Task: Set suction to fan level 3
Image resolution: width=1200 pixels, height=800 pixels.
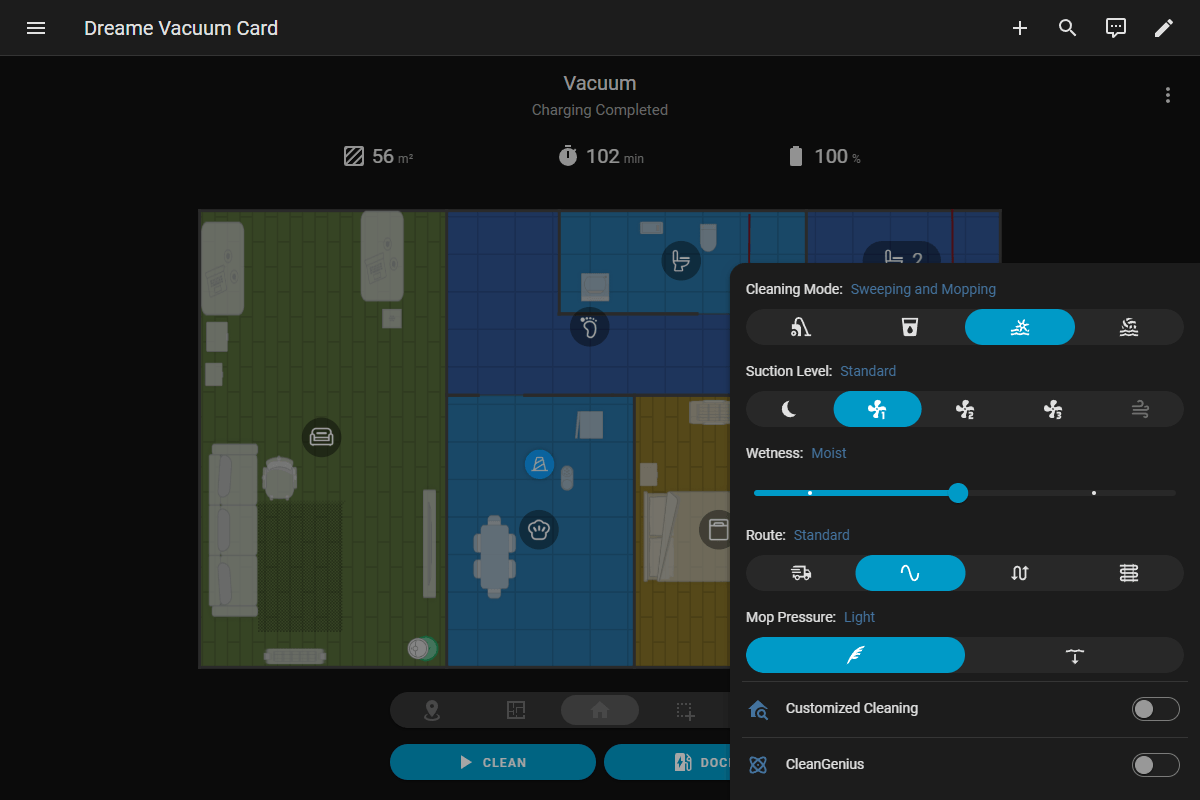Action: (1053, 409)
